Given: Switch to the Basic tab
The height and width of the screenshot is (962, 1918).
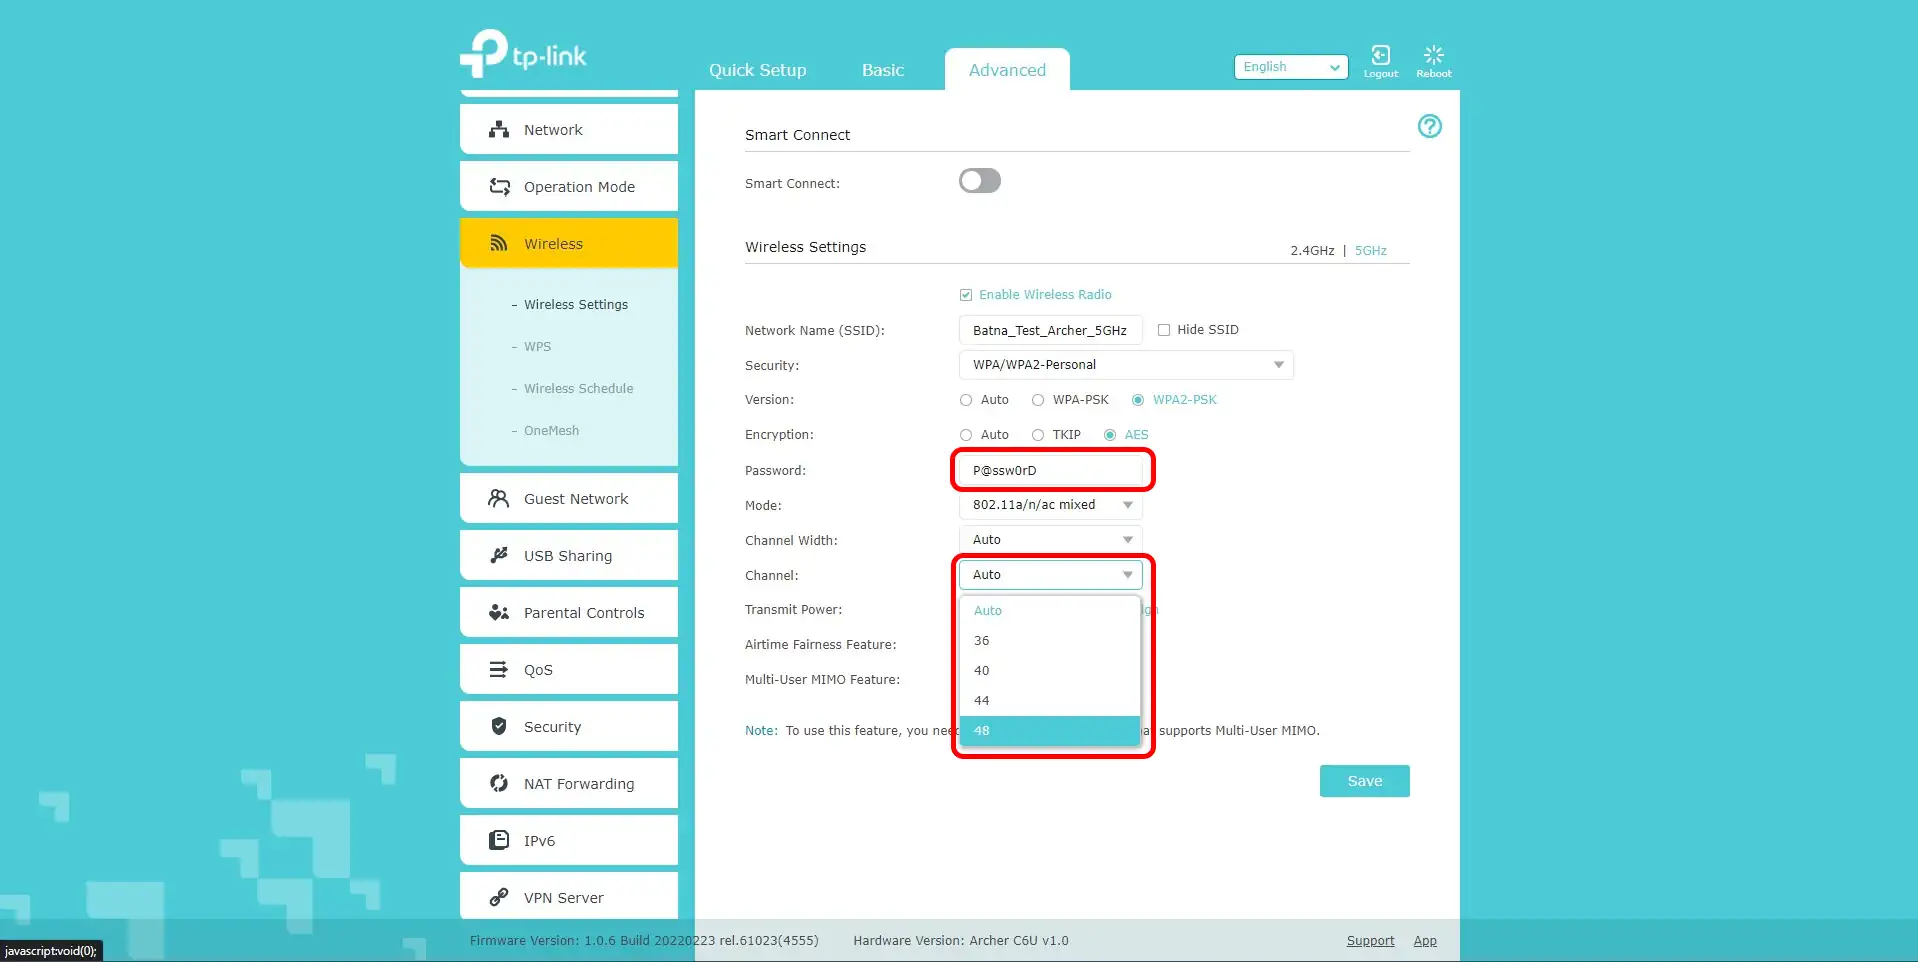Looking at the screenshot, I should (x=882, y=70).
